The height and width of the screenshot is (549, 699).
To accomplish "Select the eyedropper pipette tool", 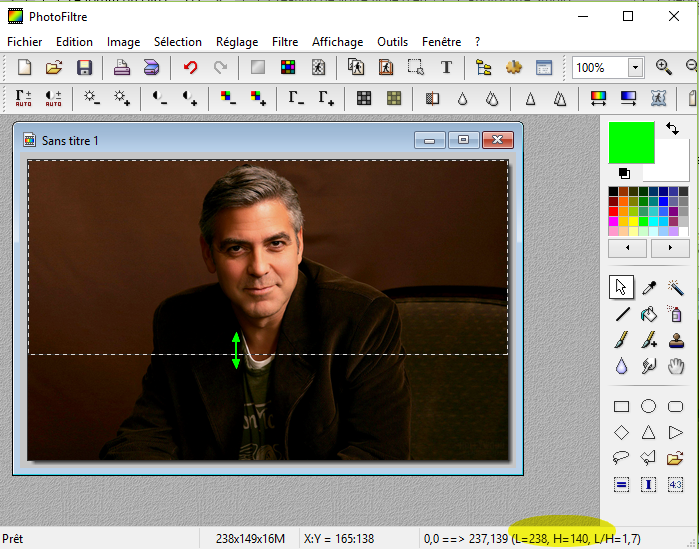I will 649,287.
